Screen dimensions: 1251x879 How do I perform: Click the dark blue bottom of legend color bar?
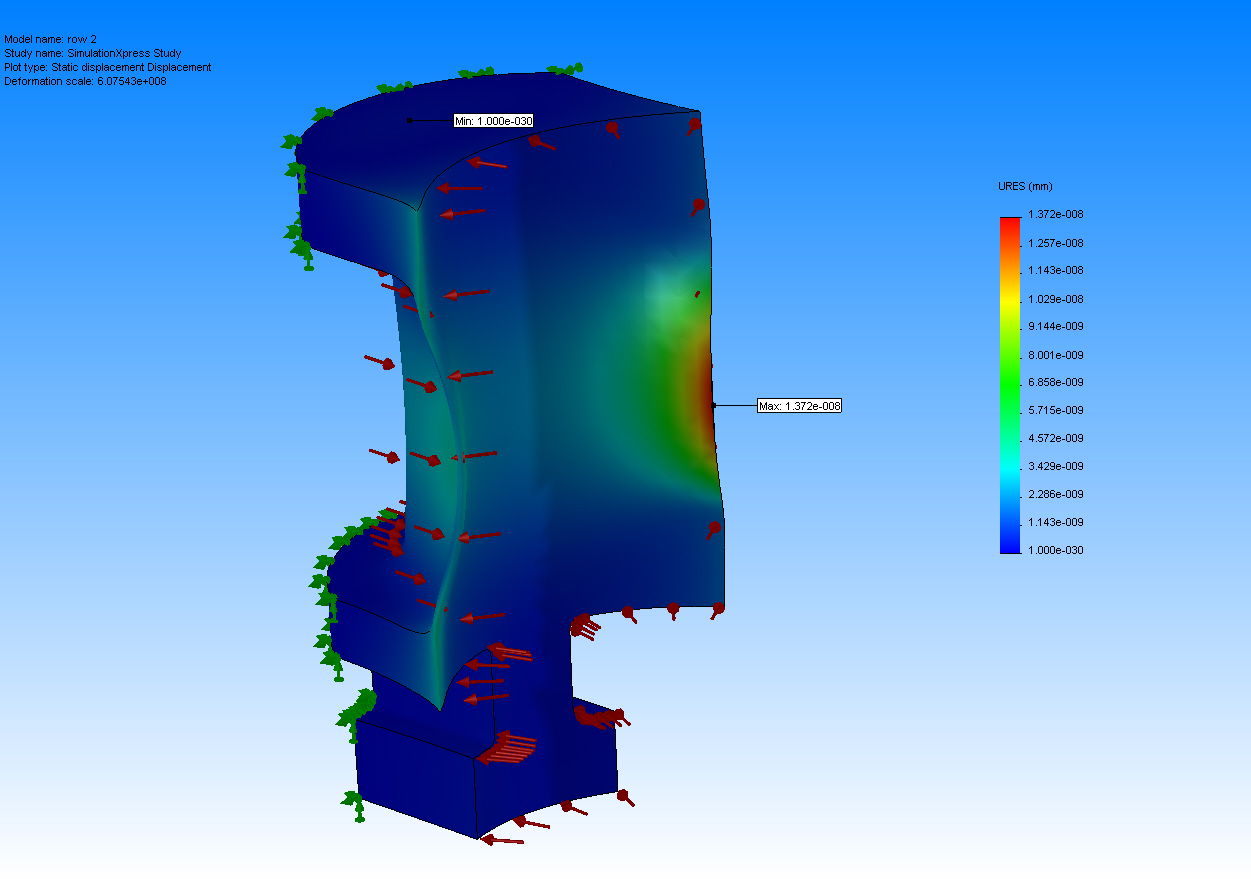point(1010,546)
